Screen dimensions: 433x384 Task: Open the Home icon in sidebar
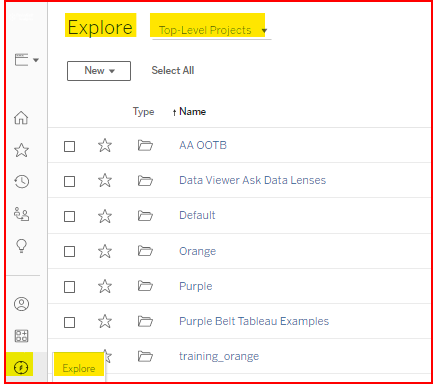21,118
